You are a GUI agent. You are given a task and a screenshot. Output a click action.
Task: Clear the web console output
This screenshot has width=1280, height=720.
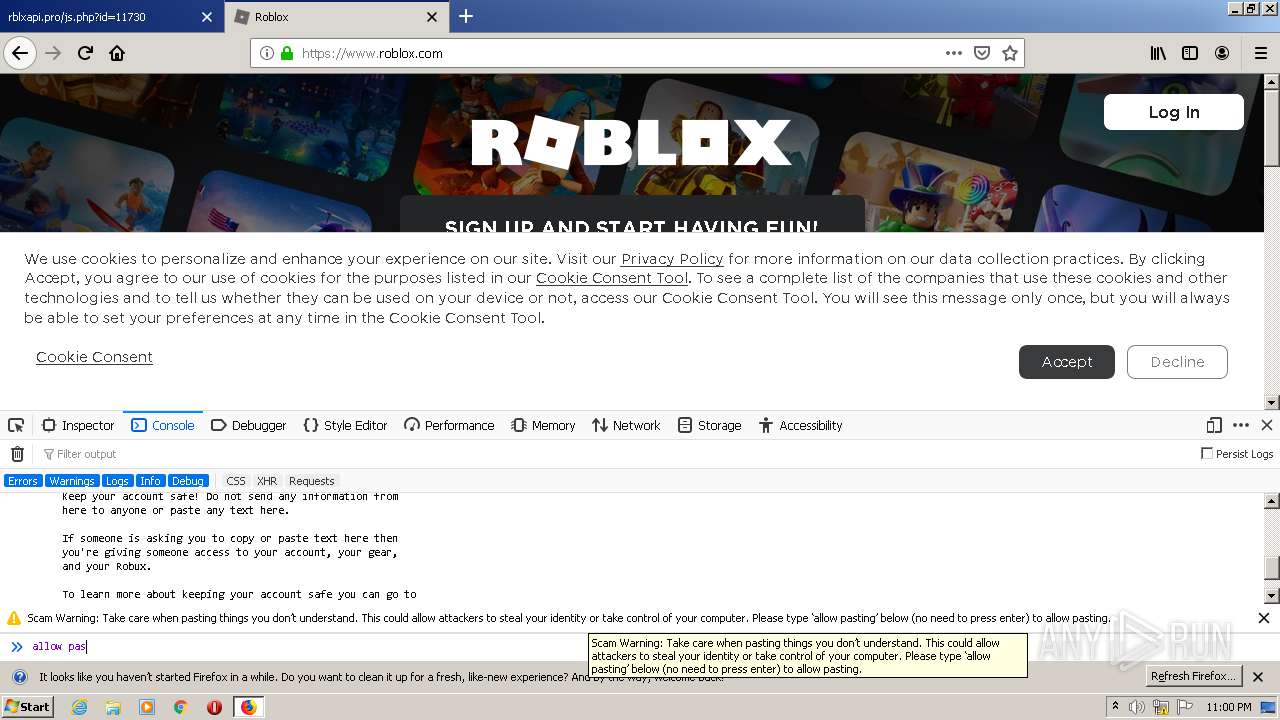pos(17,454)
